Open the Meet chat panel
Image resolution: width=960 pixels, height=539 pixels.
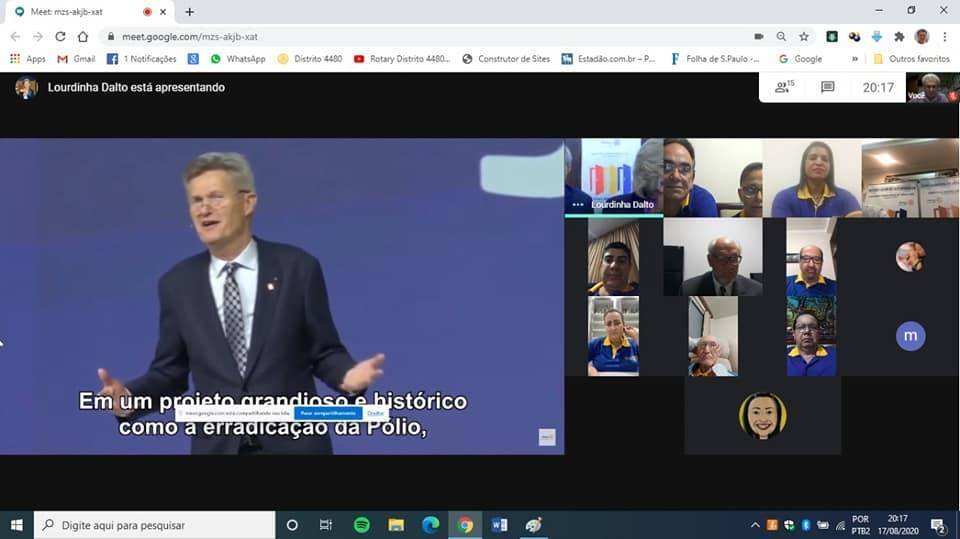pyautogui.click(x=827, y=87)
